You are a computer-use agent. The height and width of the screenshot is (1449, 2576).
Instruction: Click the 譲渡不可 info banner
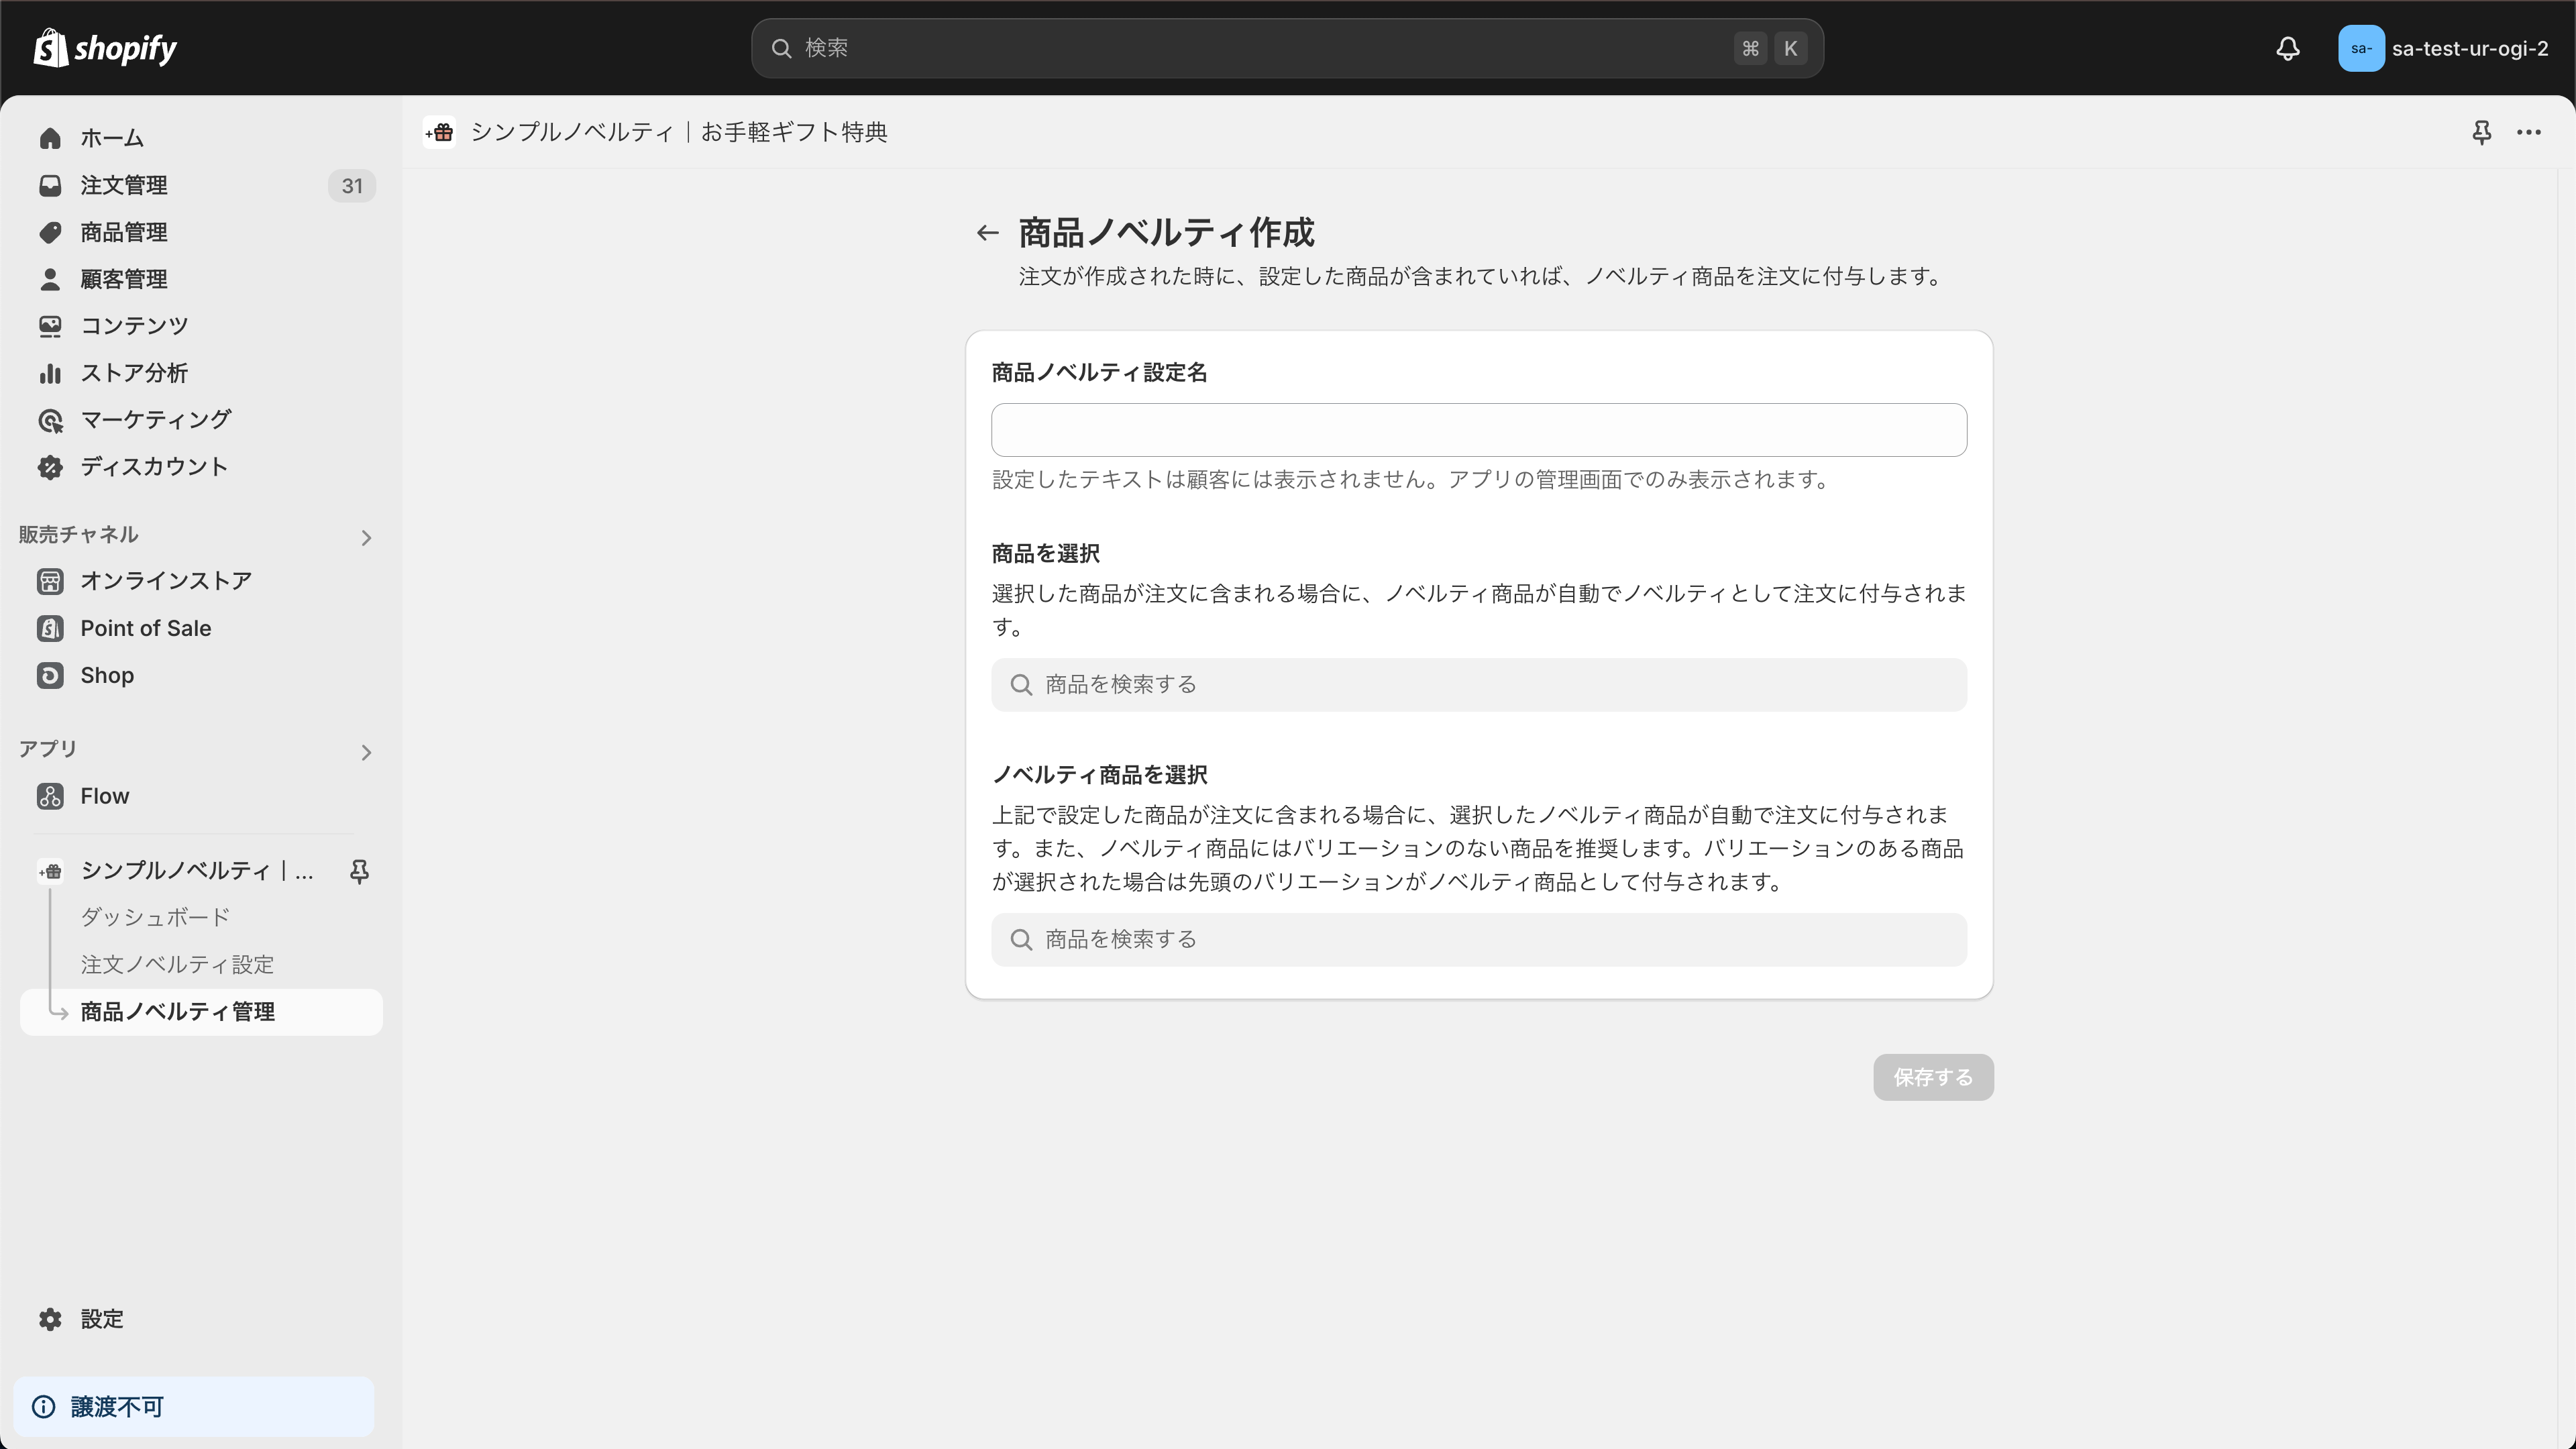coord(193,1406)
